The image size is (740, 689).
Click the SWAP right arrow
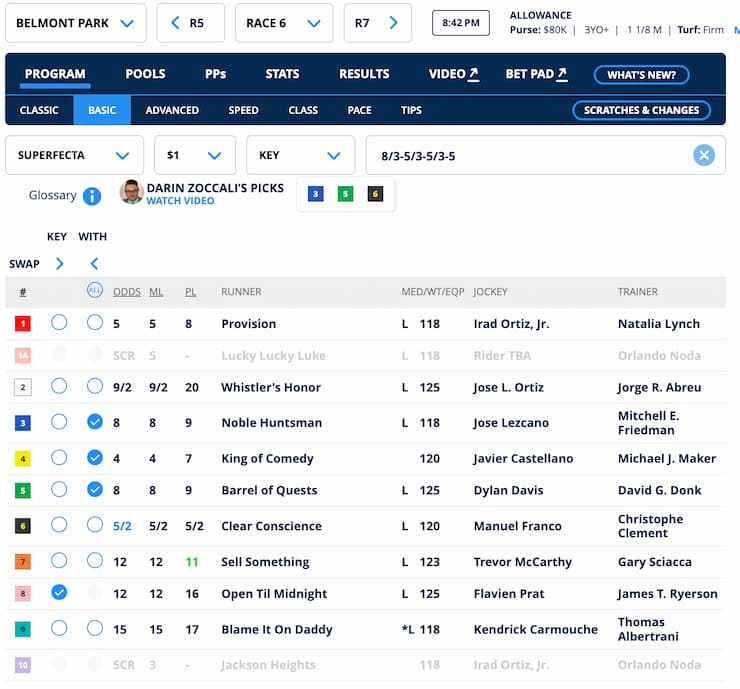pos(59,263)
